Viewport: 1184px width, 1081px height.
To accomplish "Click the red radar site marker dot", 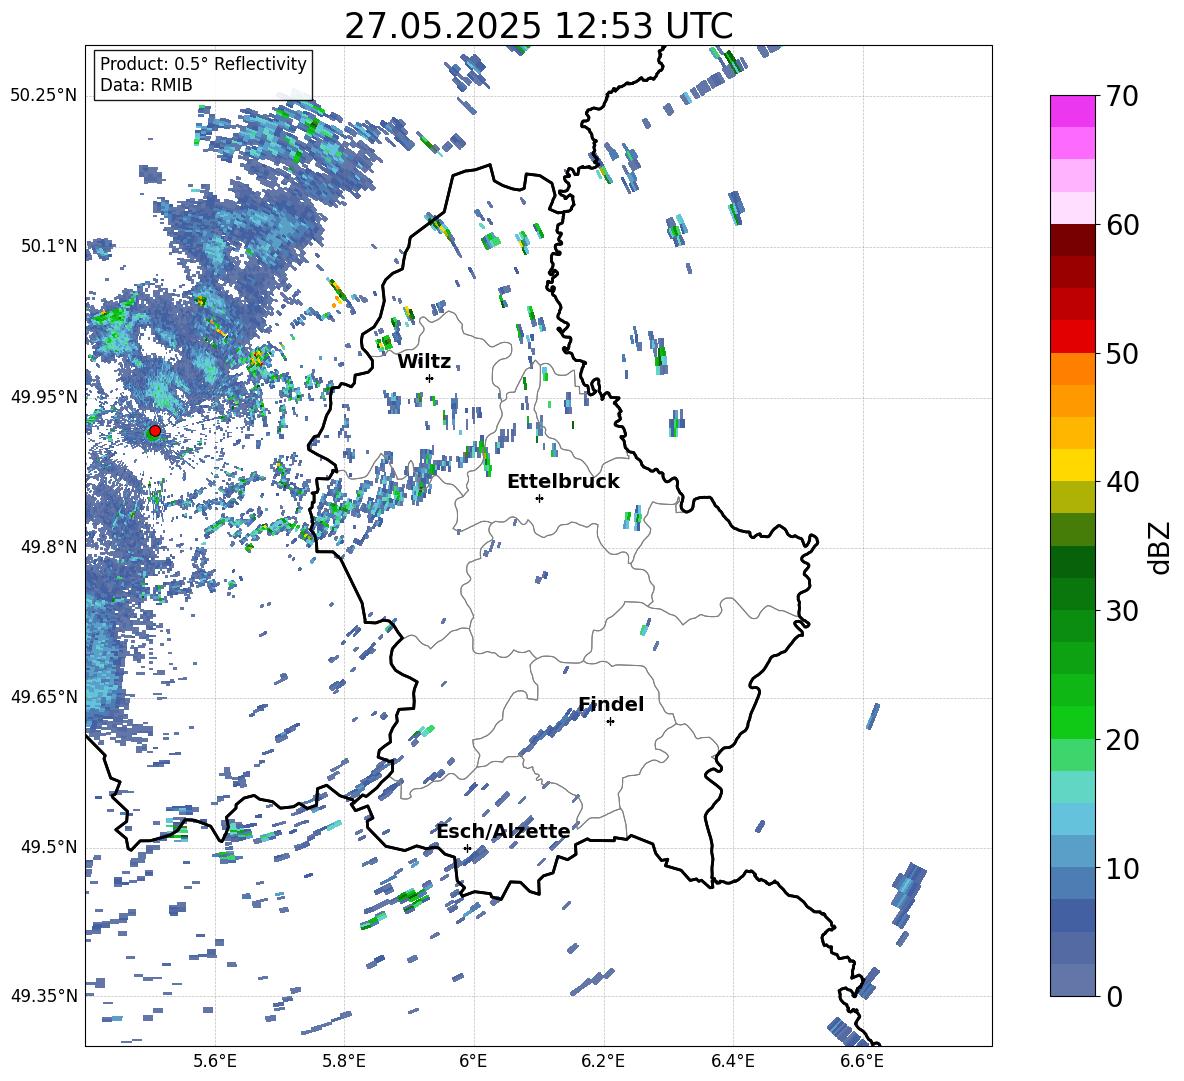I will [155, 431].
